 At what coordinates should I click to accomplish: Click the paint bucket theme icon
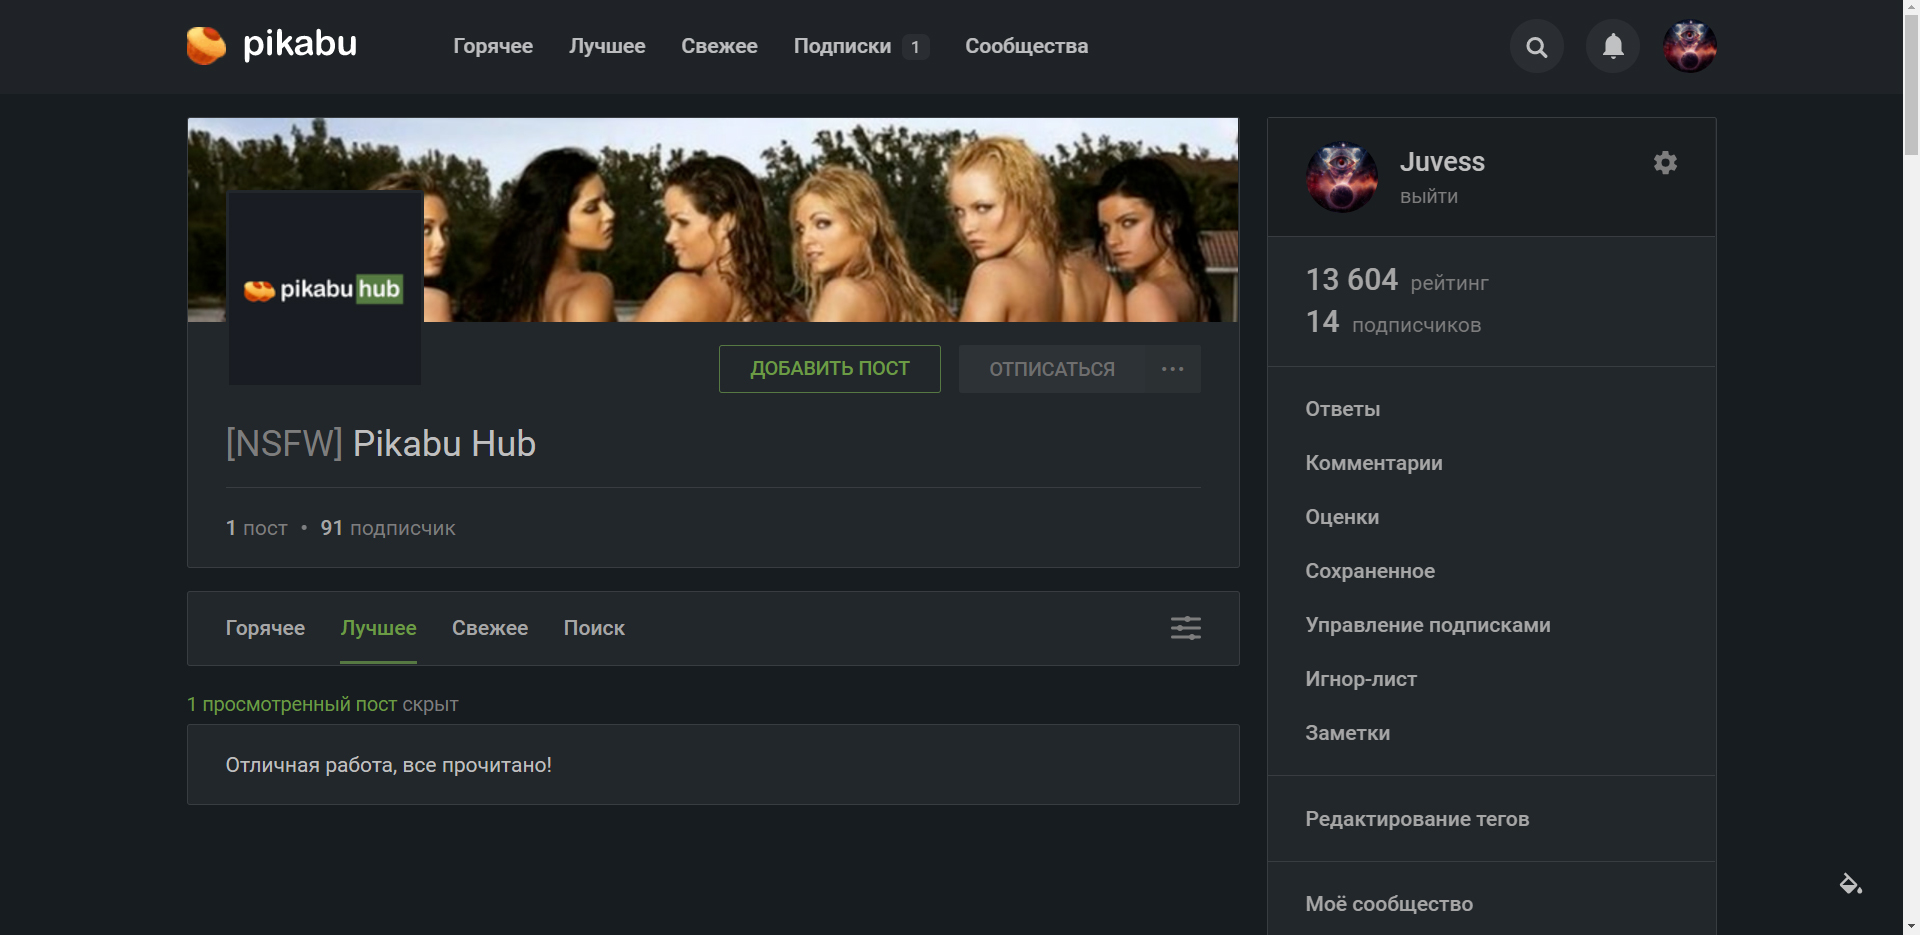click(1850, 883)
